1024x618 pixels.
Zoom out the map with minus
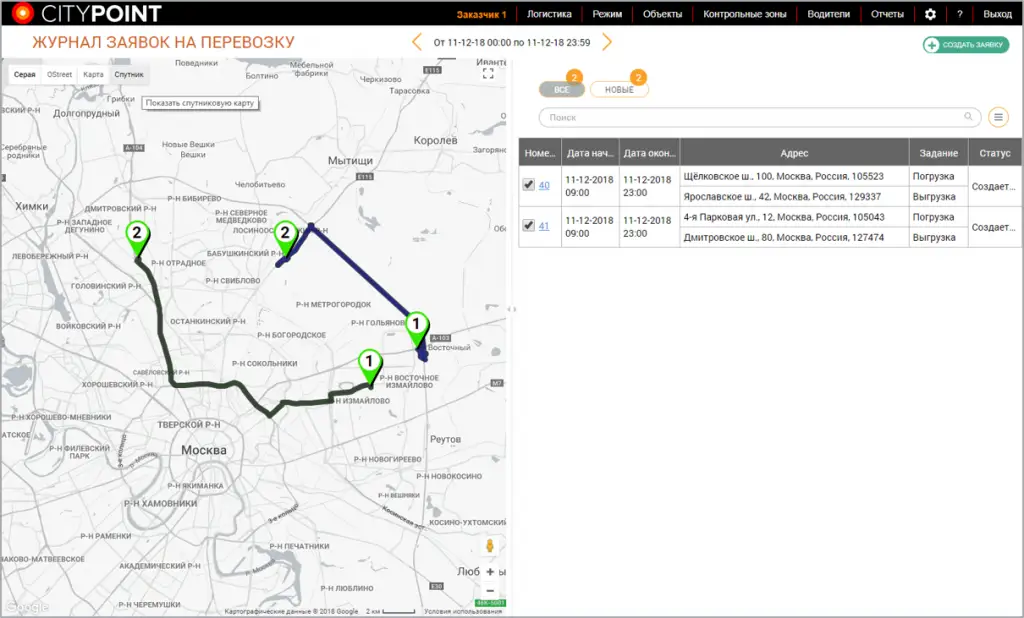490,591
